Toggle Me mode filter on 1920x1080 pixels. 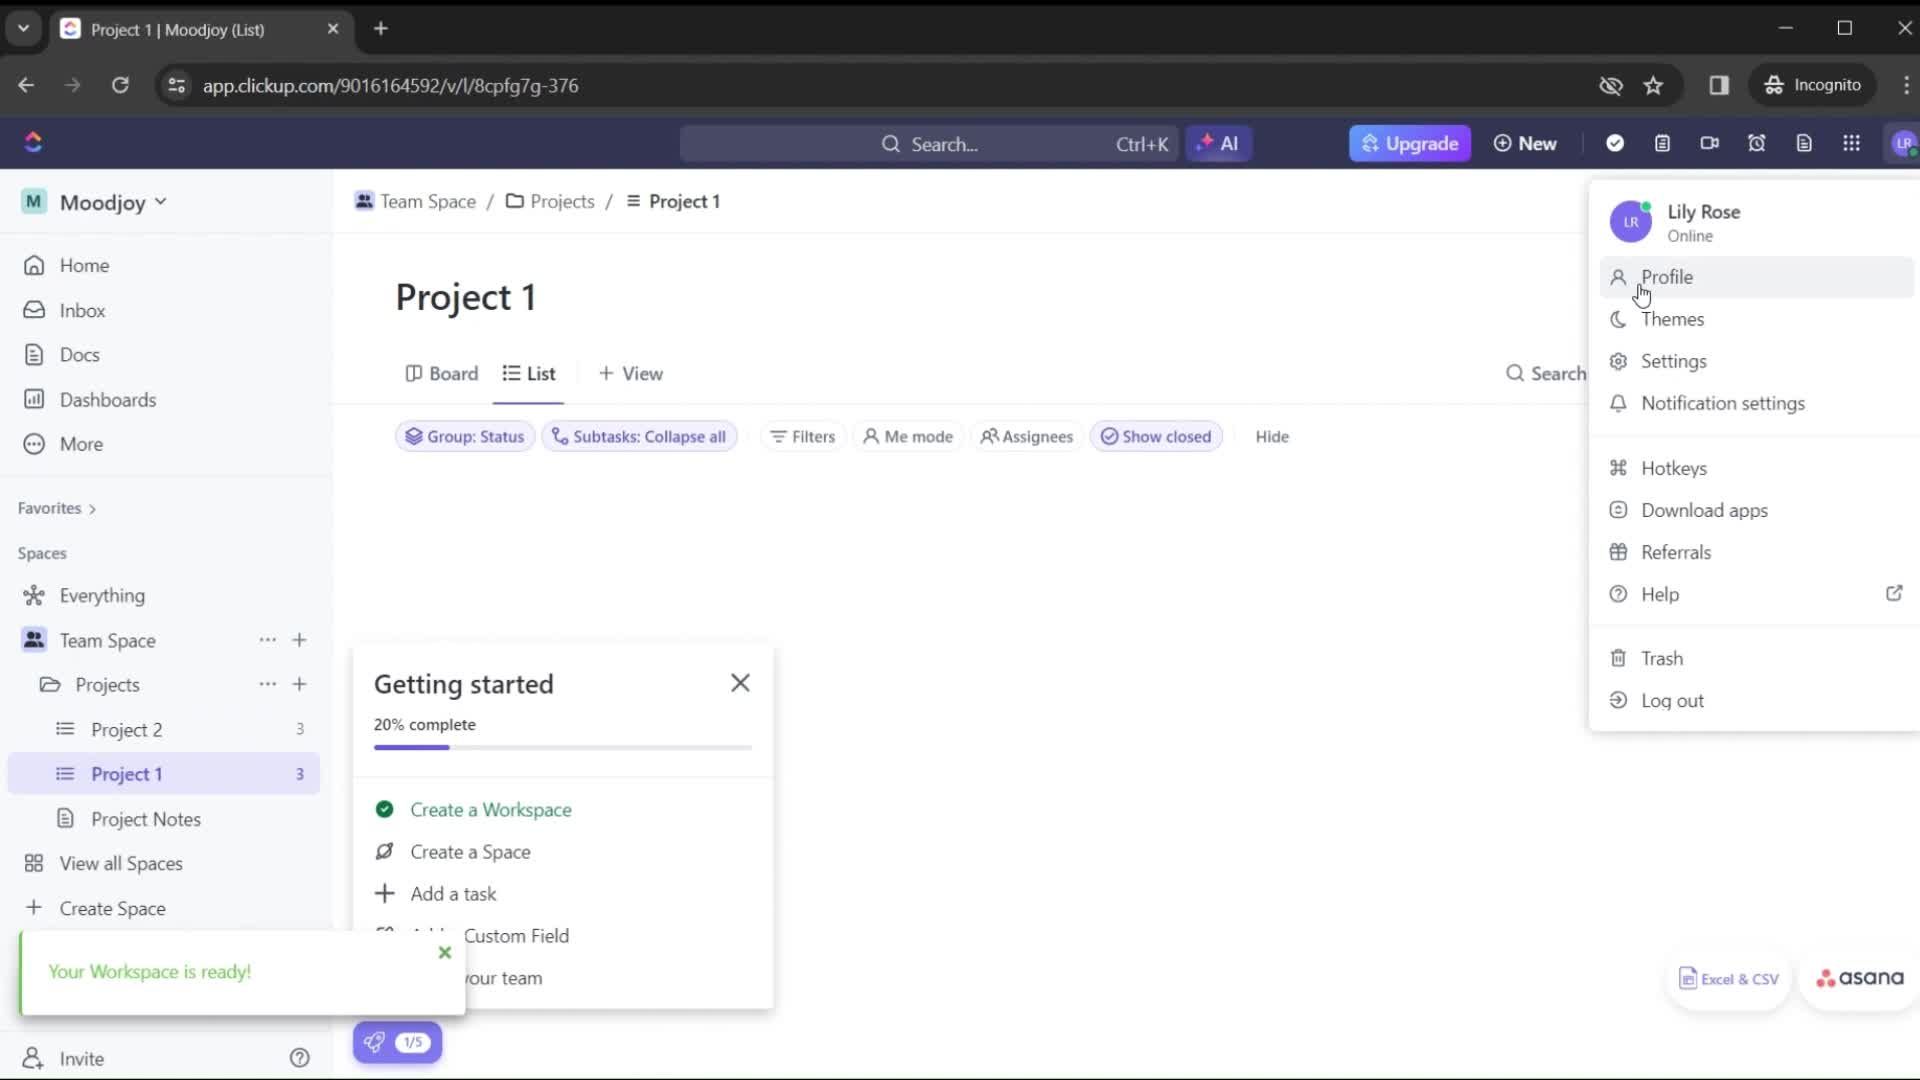pos(909,435)
